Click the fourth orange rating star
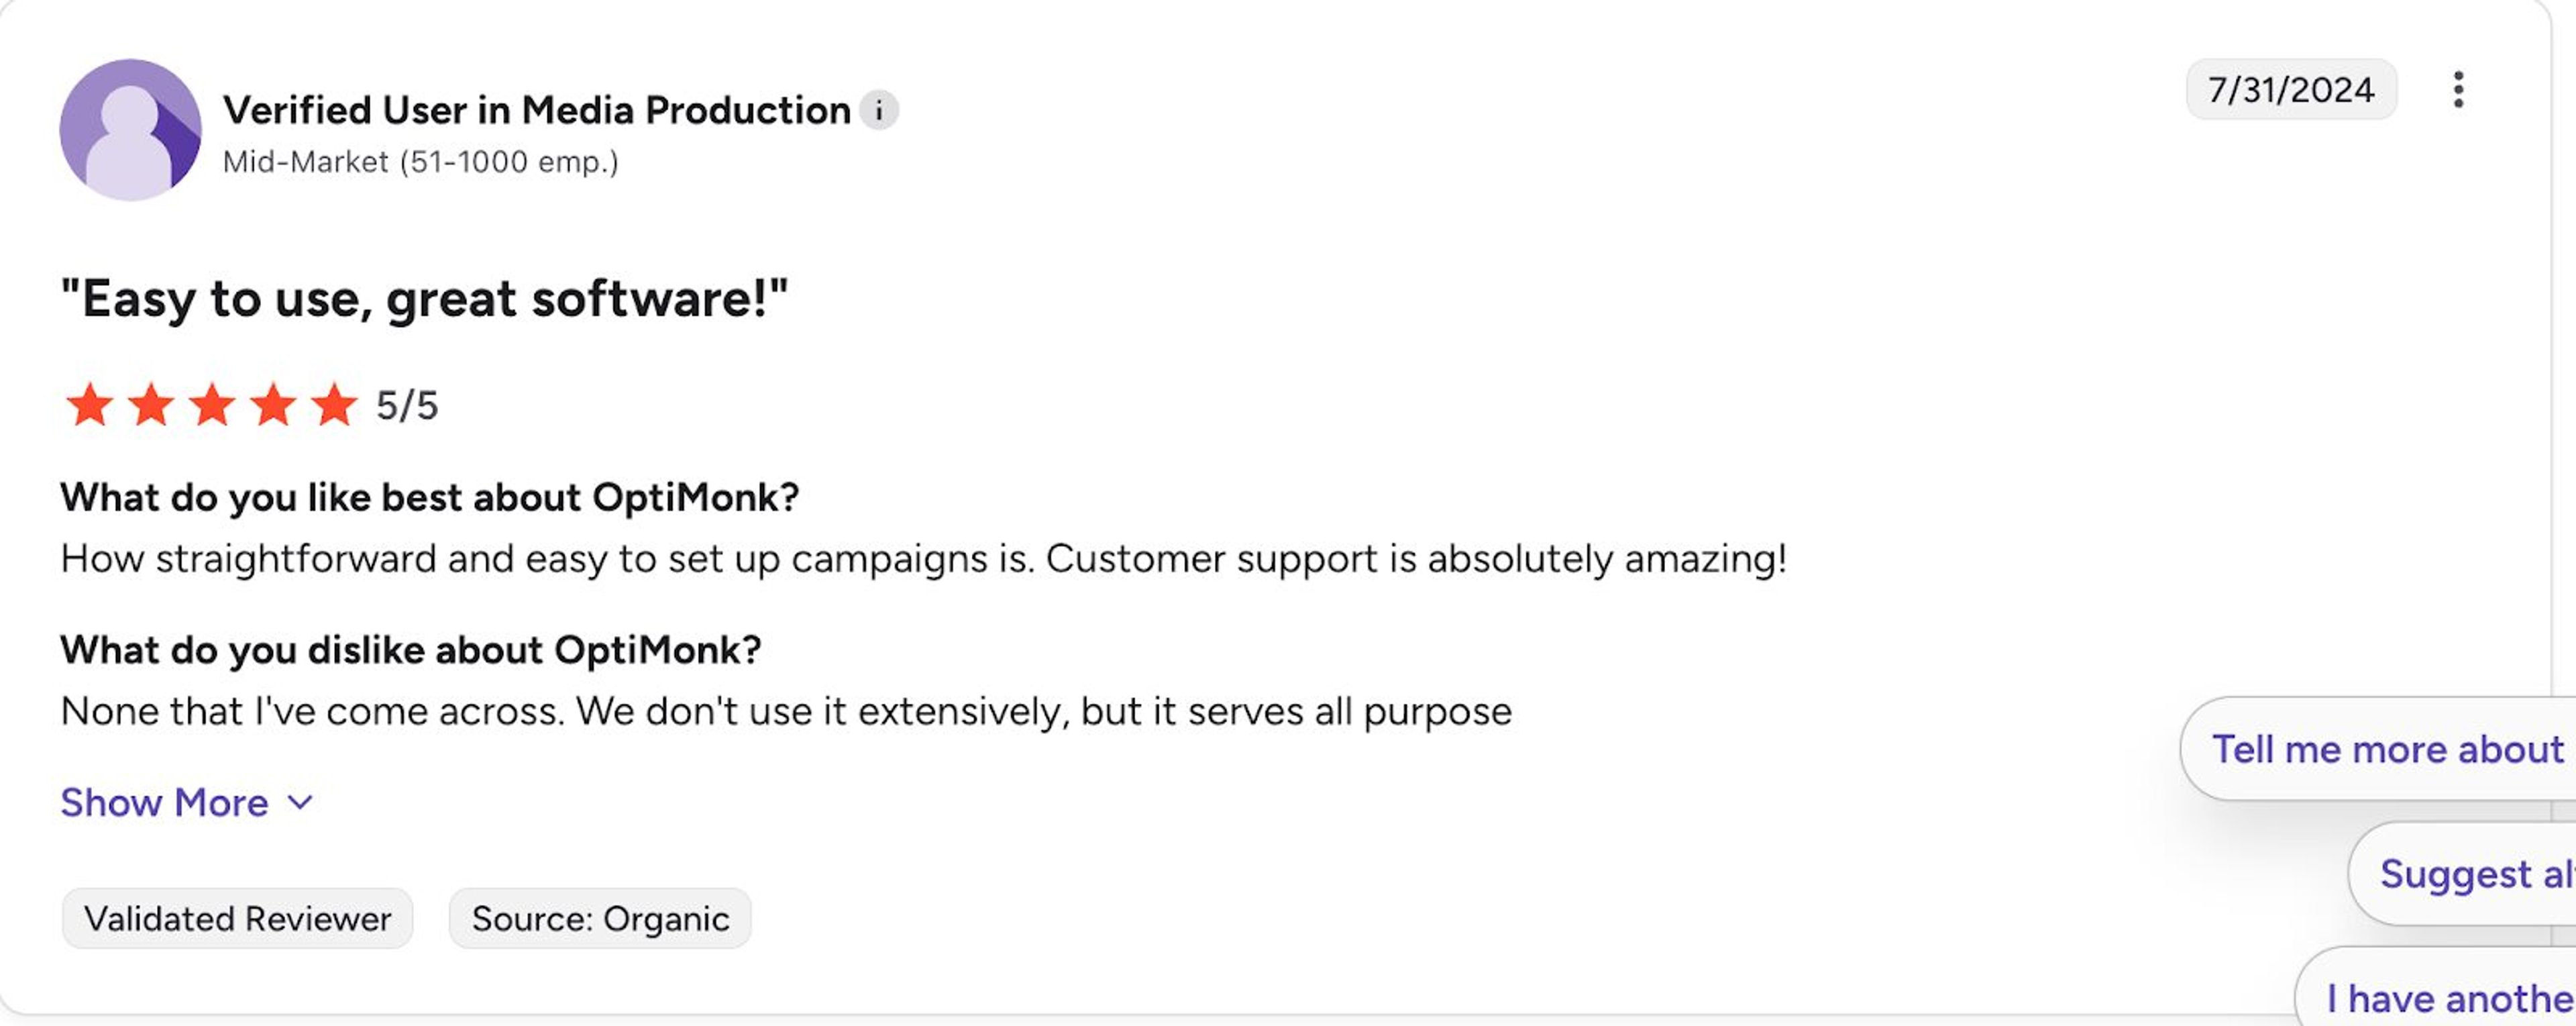2576x1026 pixels. [273, 405]
